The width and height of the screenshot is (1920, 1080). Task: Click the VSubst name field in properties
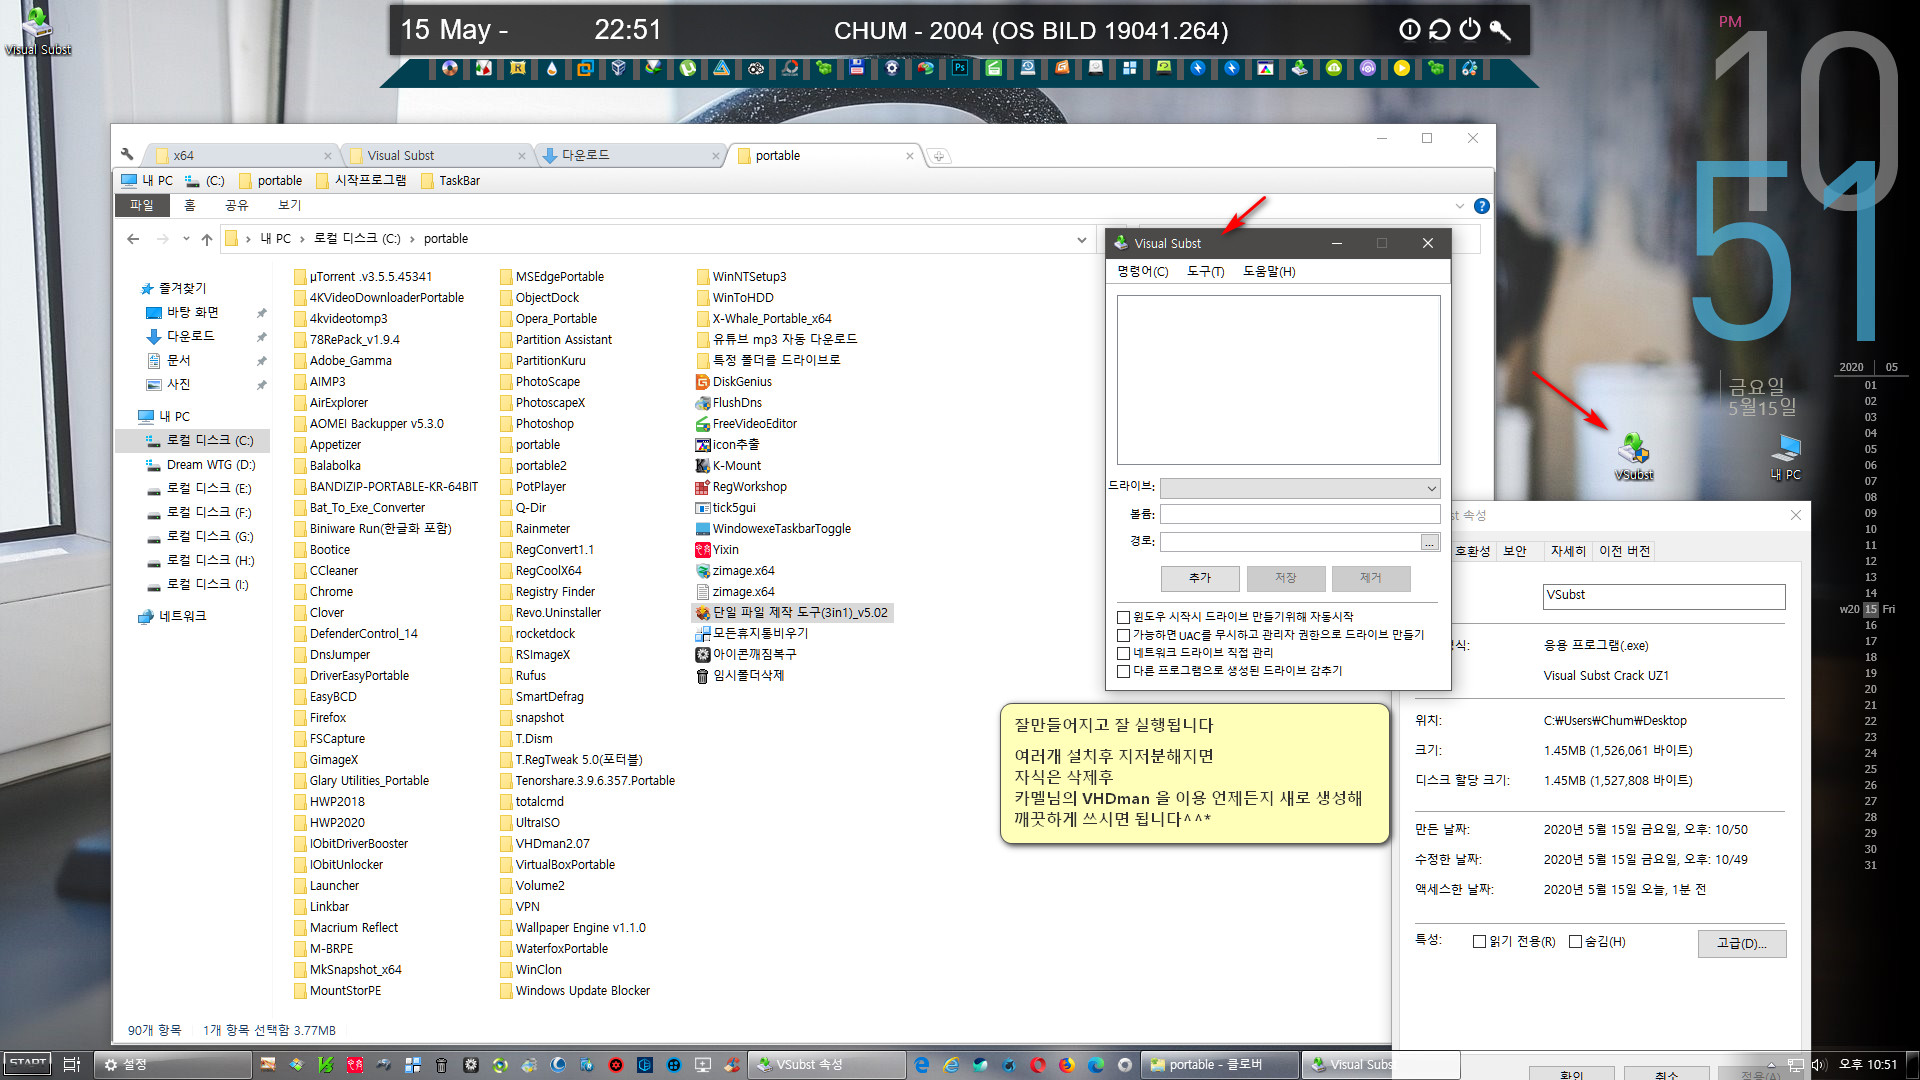pos(1664,596)
